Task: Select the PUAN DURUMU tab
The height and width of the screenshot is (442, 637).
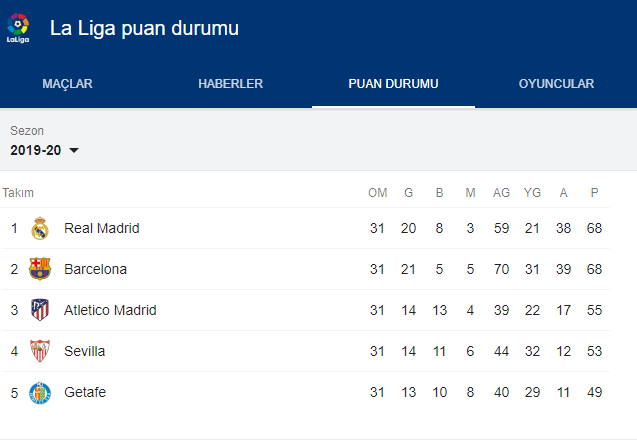Action: [x=393, y=84]
